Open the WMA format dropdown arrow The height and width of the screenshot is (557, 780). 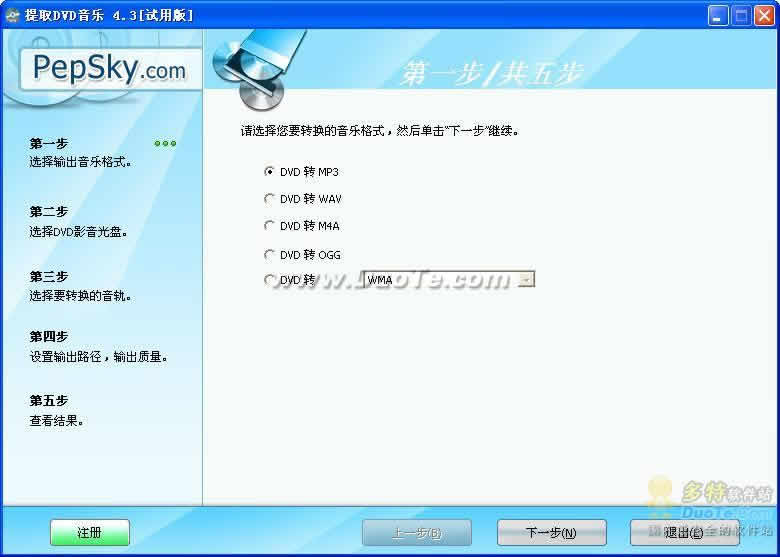[527, 279]
